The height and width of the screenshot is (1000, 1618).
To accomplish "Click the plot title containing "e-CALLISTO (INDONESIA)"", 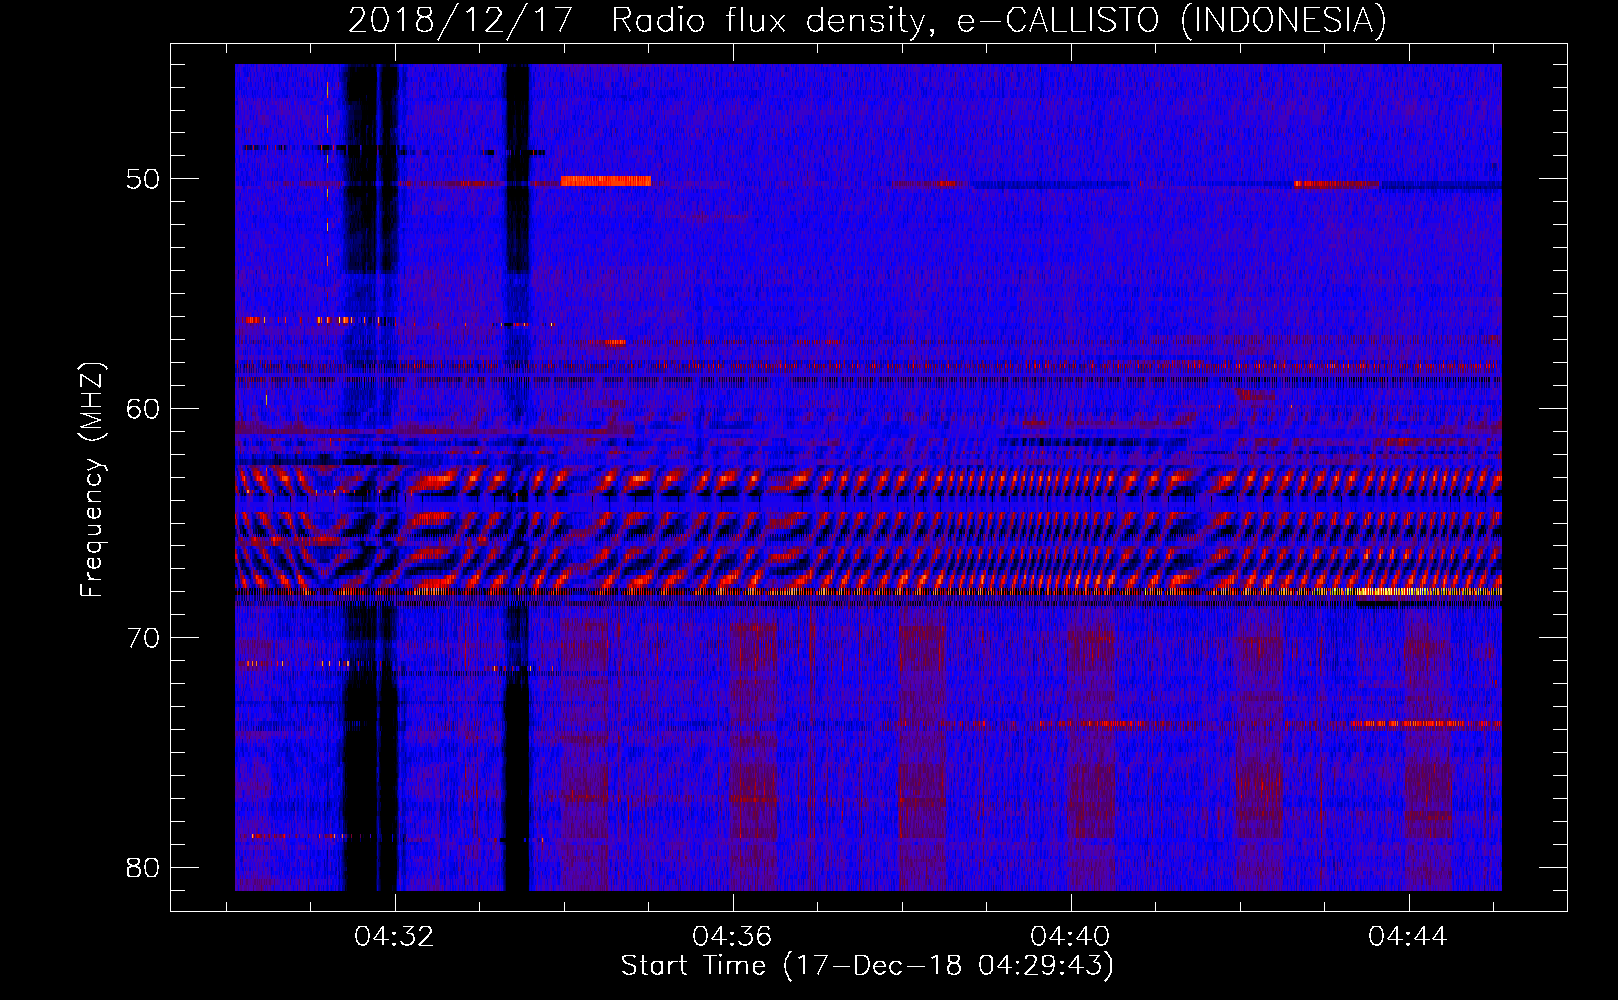I will point(867,20).
